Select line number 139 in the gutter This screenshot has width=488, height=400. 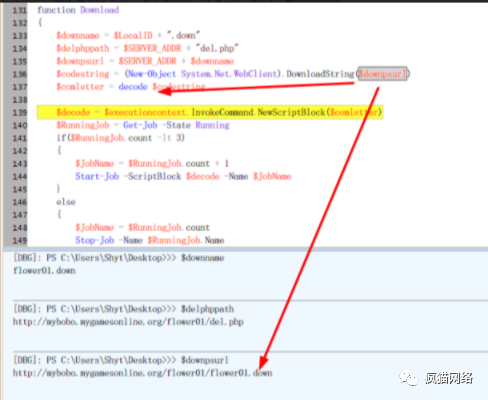20,113
